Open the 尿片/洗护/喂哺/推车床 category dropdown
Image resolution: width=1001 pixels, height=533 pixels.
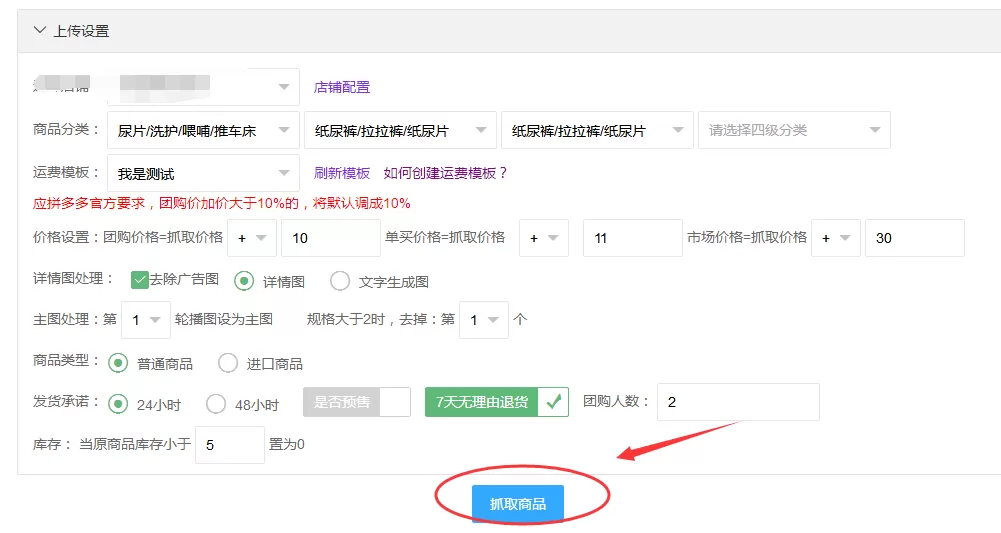tap(203, 131)
